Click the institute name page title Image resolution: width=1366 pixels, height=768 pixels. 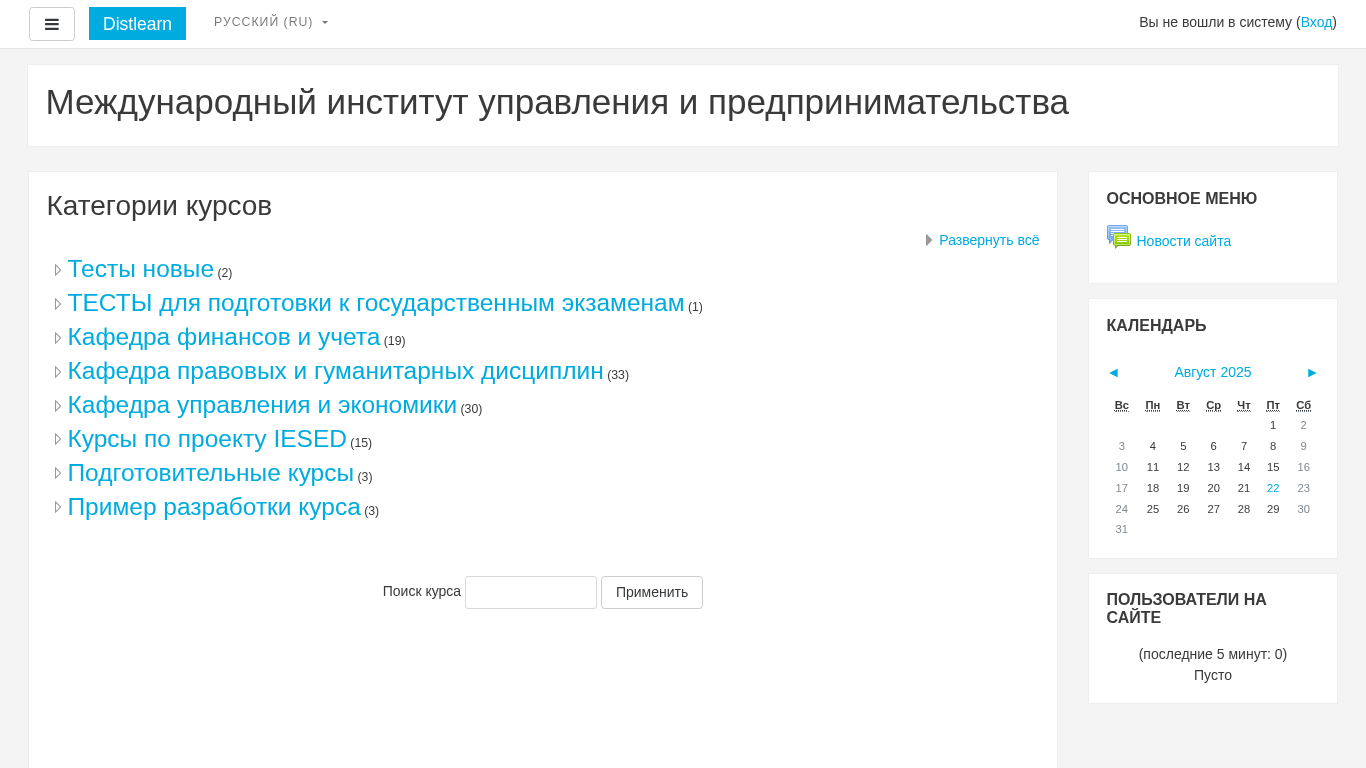tap(557, 102)
